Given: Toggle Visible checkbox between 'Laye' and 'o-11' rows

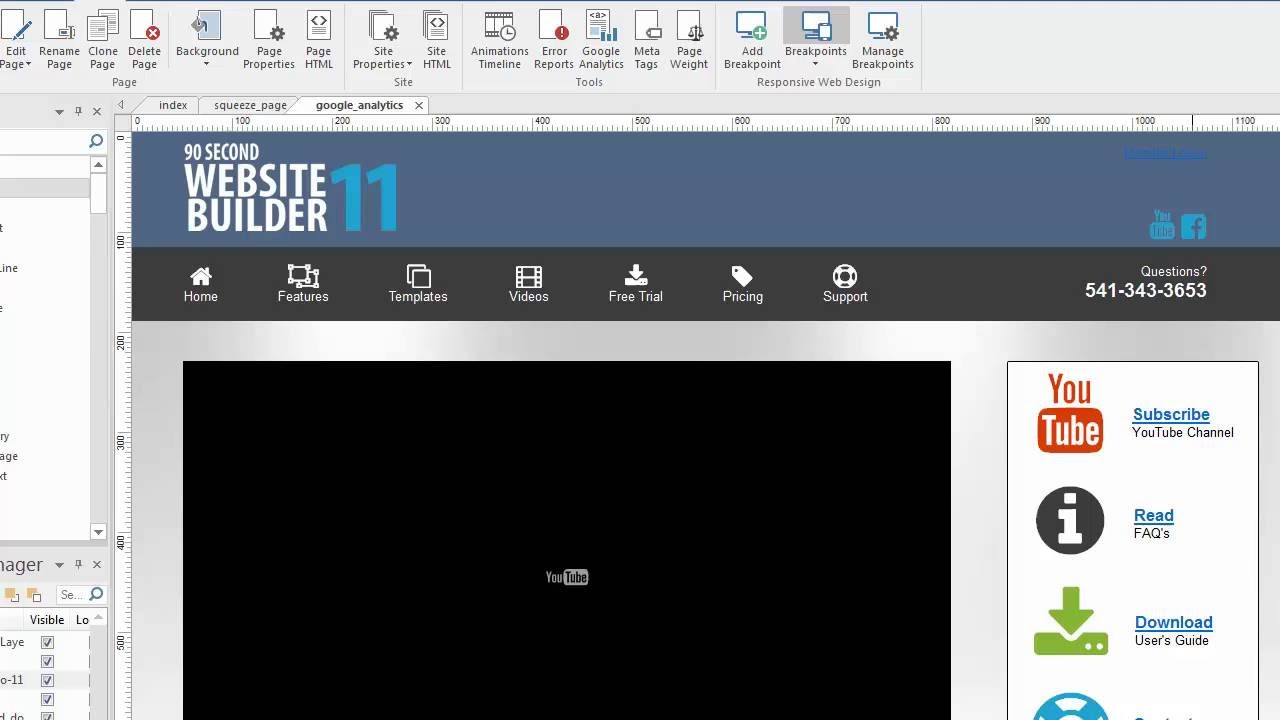Looking at the screenshot, I should click(x=47, y=661).
